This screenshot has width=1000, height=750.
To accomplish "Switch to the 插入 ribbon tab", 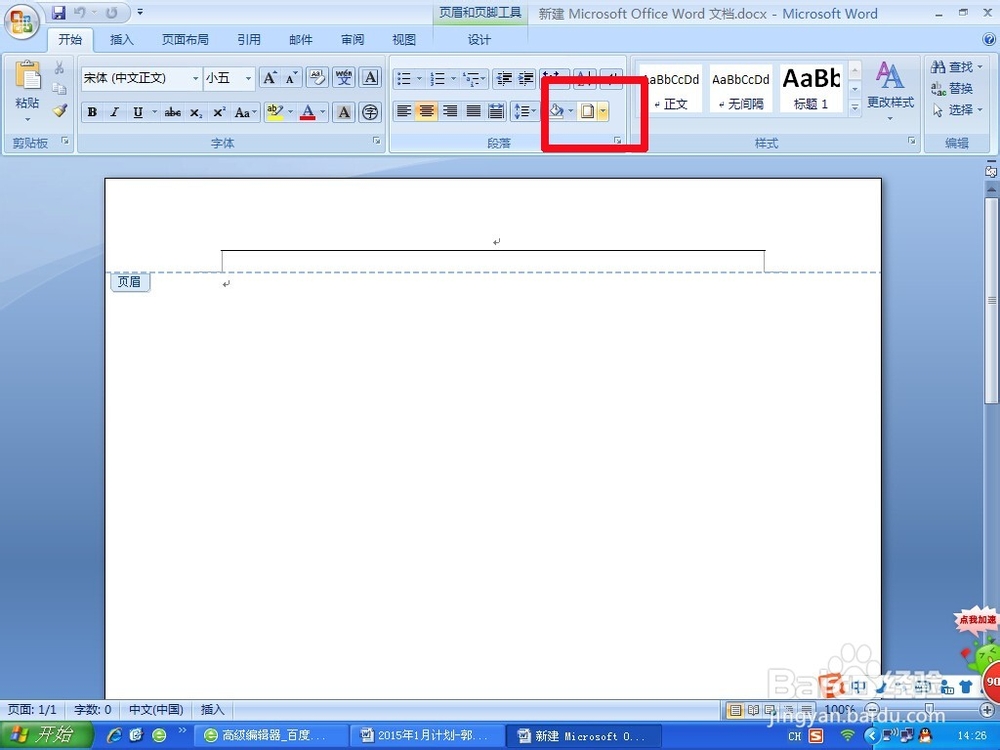I will pos(121,40).
